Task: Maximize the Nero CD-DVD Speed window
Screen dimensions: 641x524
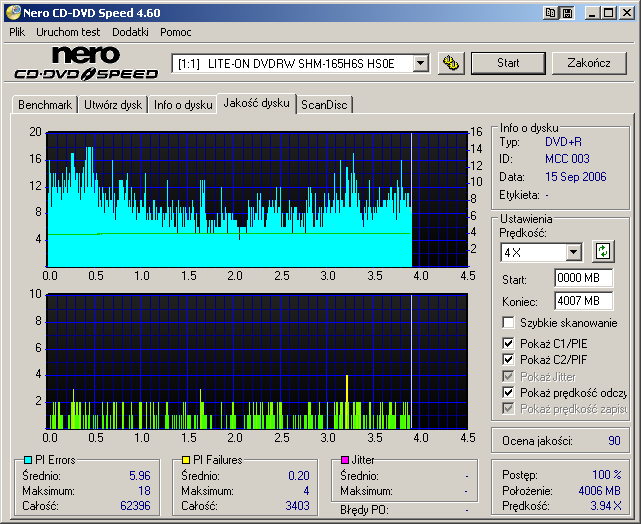Action: (x=608, y=13)
